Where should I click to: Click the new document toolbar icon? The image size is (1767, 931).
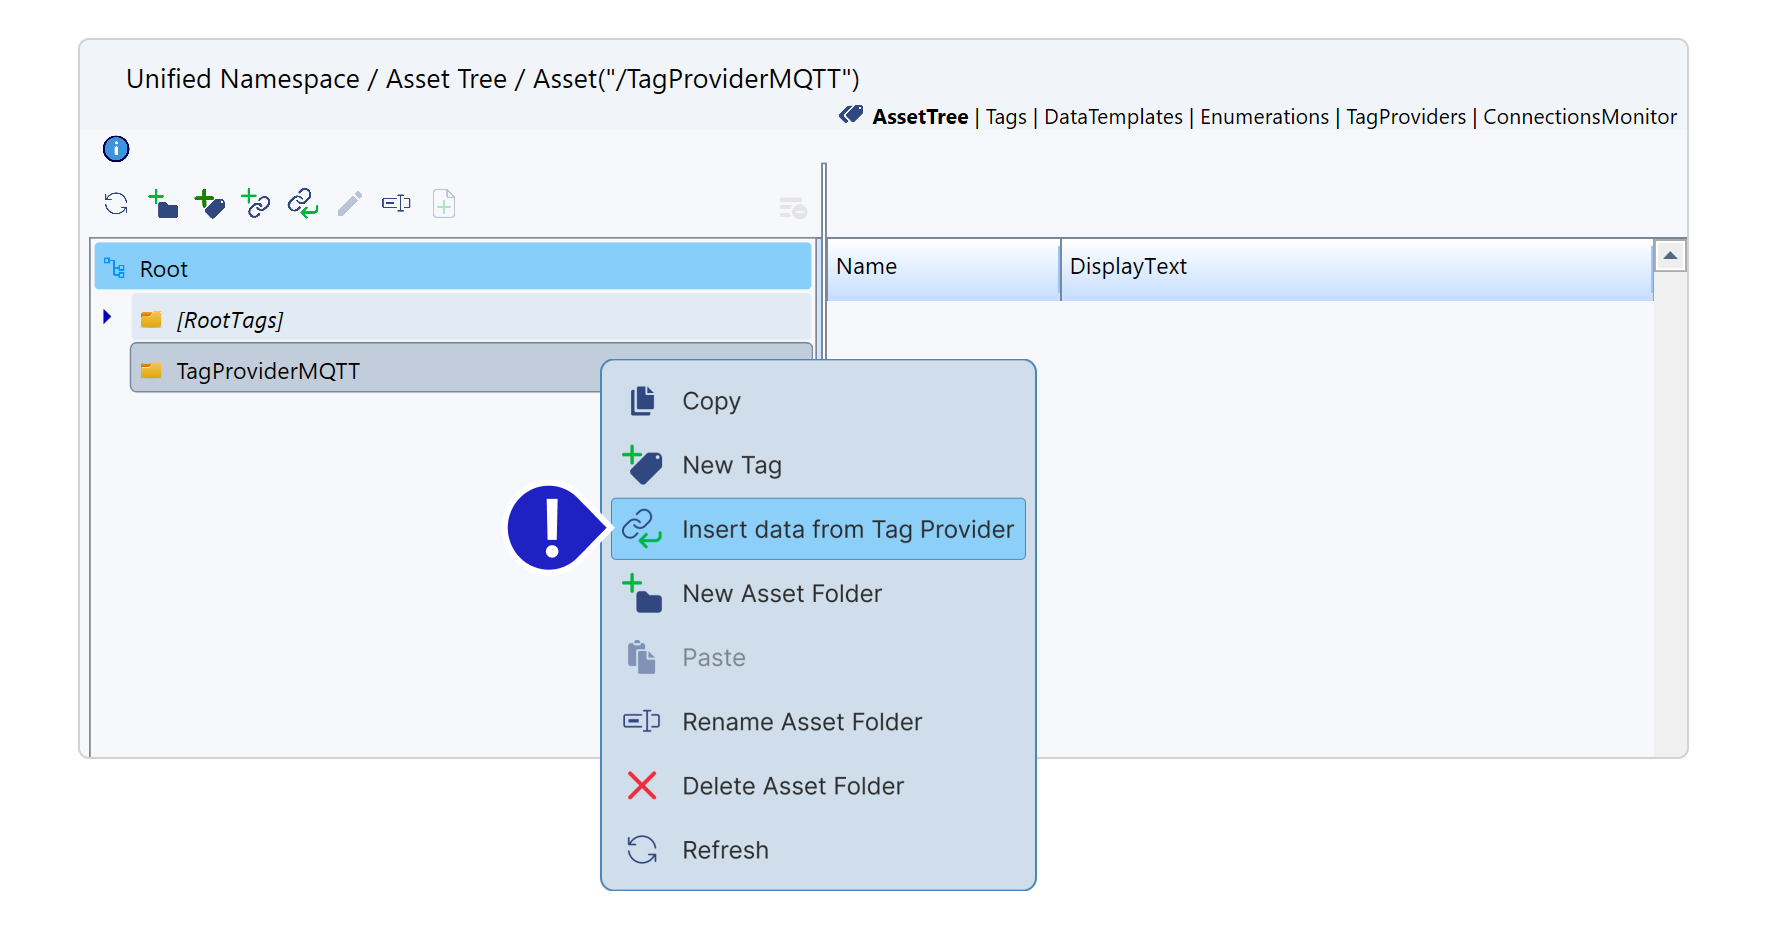444,204
